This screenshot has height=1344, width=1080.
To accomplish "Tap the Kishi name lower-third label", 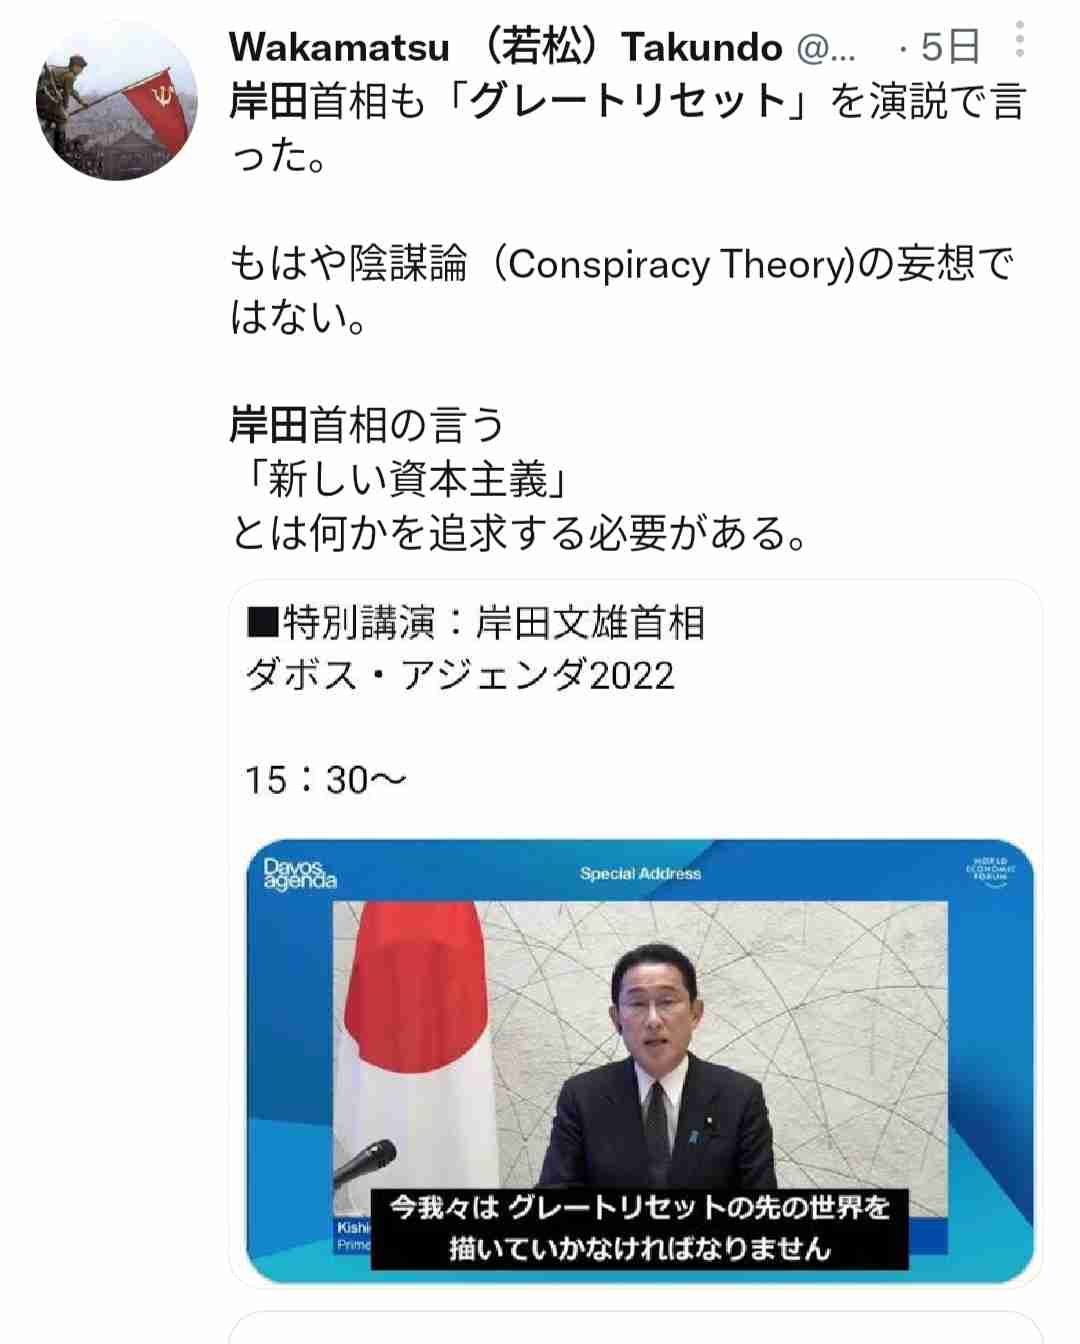I will tap(353, 1235).
